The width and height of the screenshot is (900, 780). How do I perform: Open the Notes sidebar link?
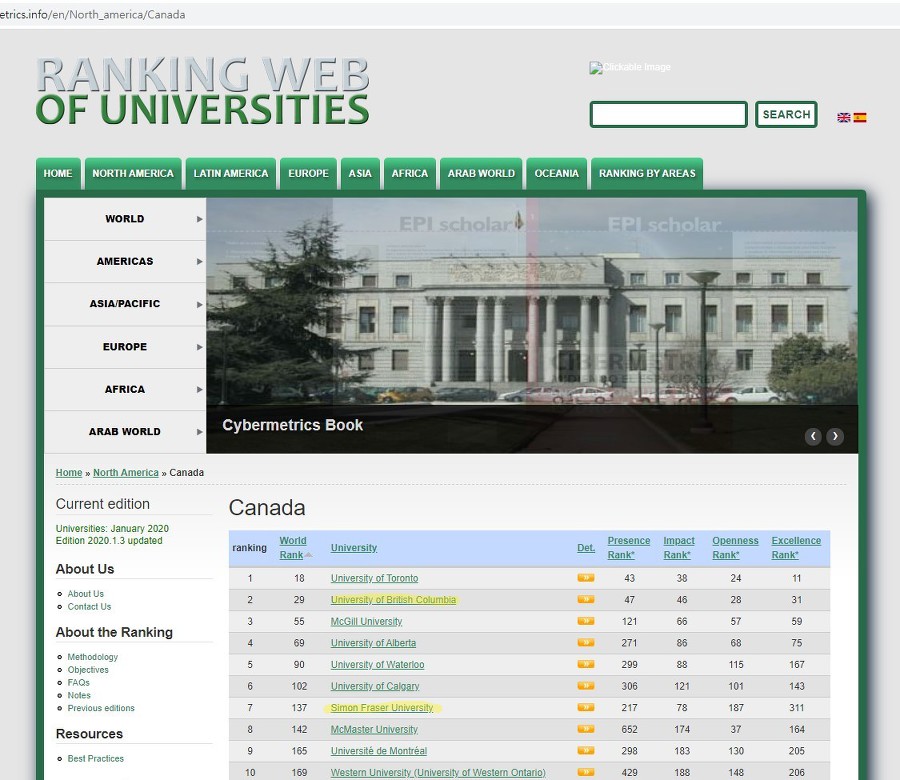(79, 695)
